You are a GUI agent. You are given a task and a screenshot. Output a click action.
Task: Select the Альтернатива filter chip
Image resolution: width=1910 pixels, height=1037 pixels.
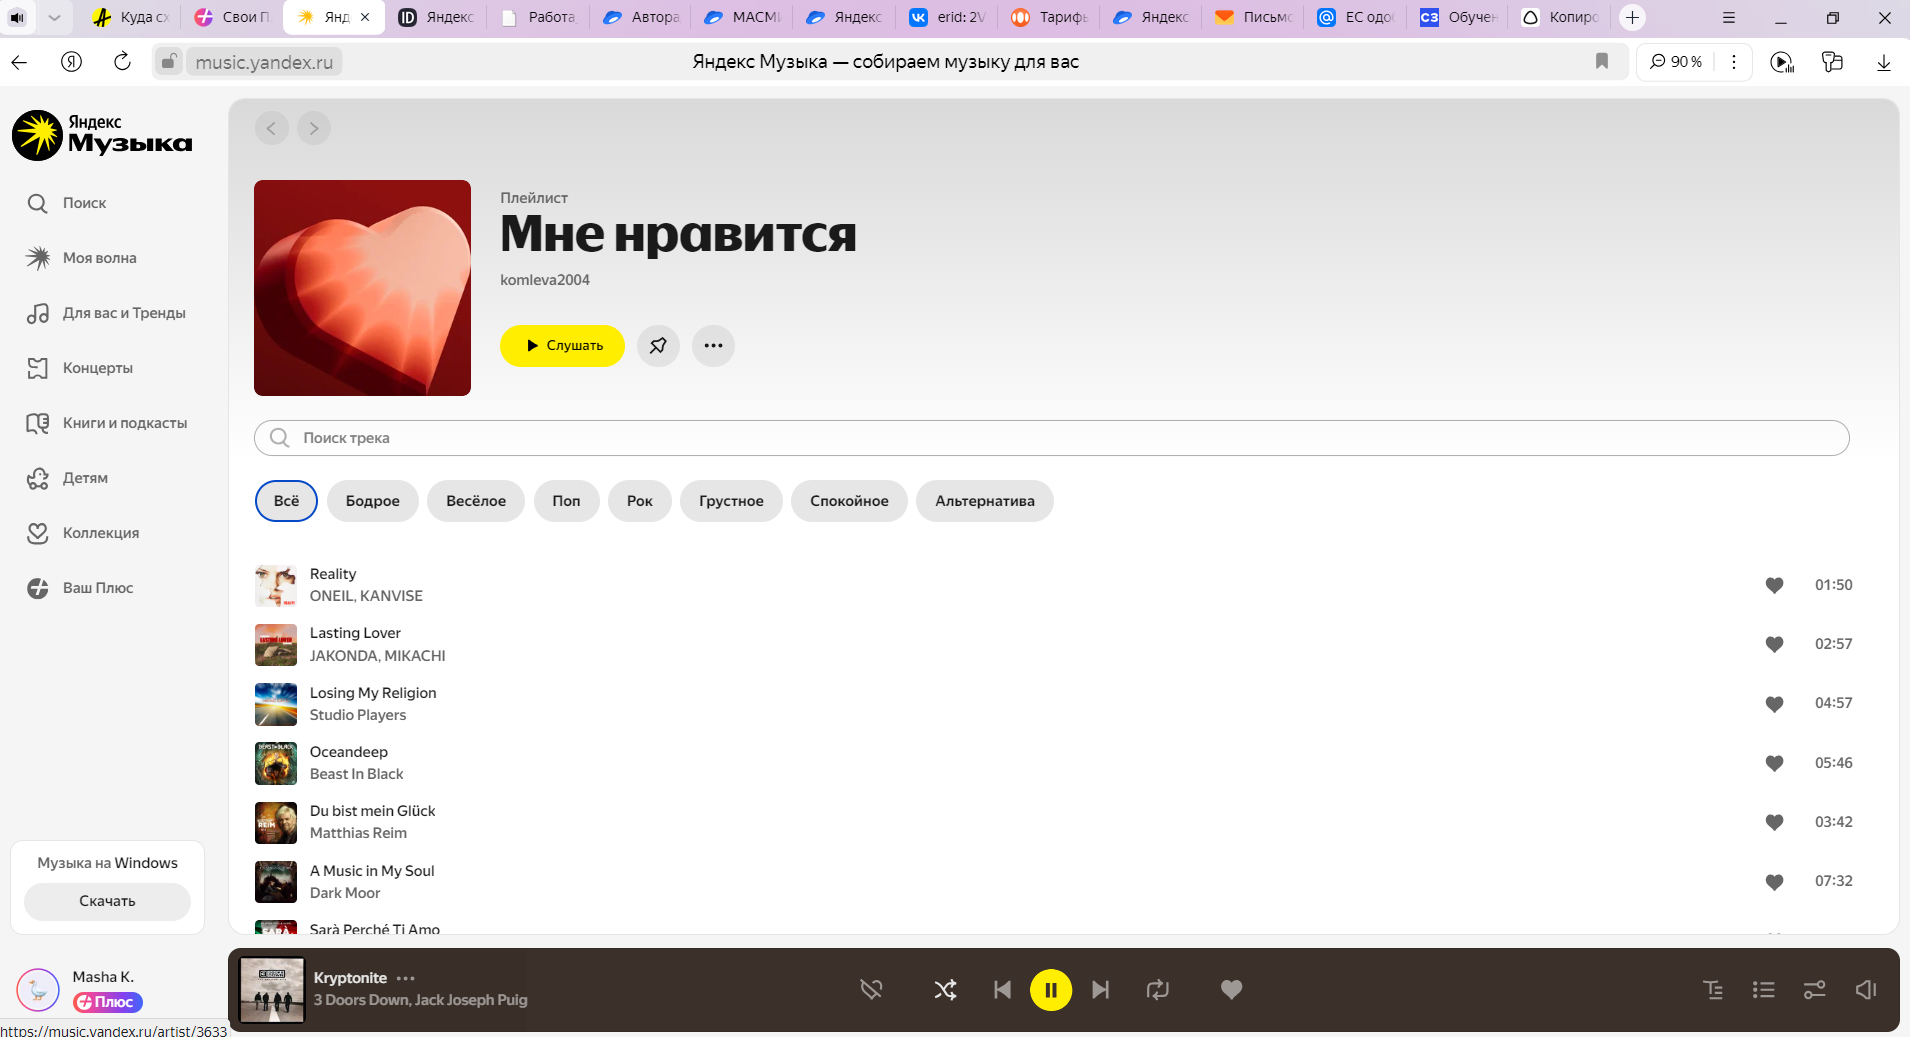[985, 501]
